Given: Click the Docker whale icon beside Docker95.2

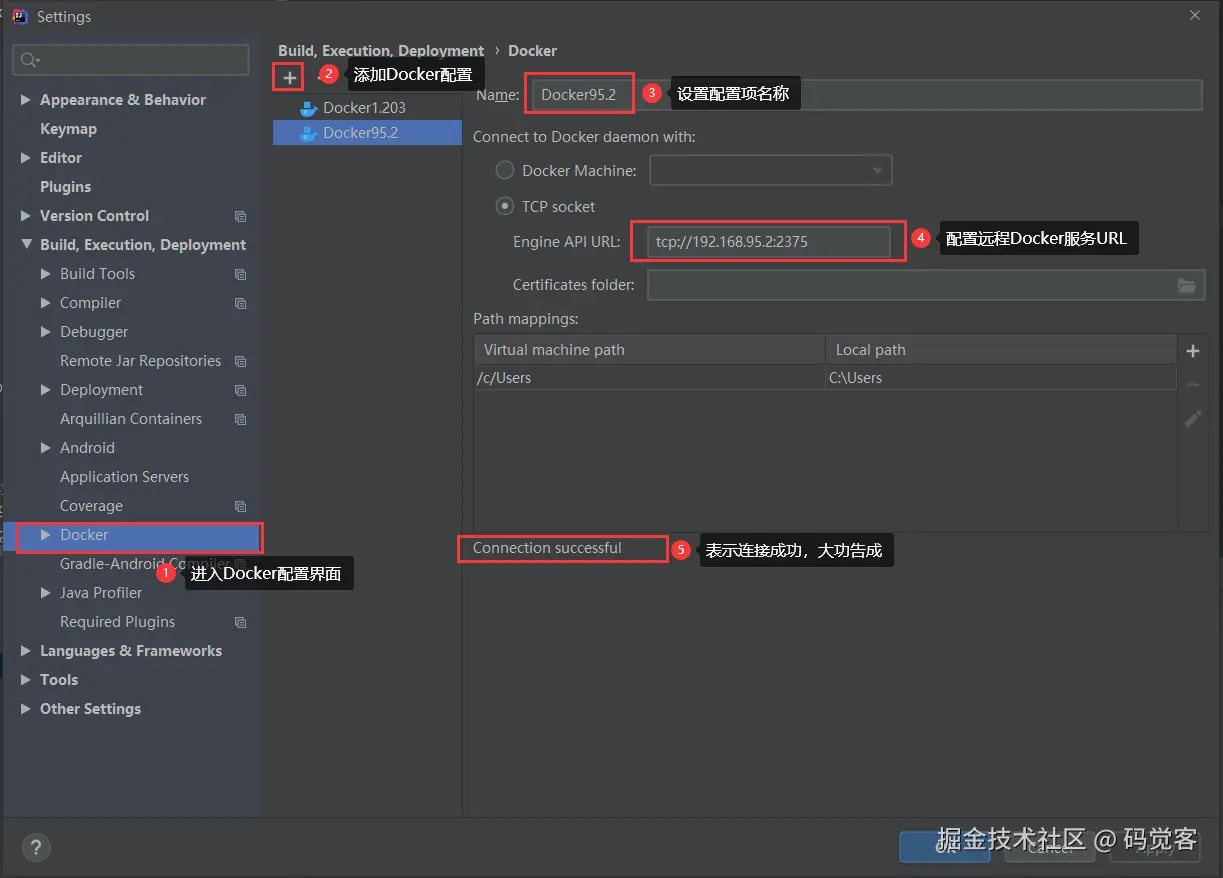Looking at the screenshot, I should click(x=309, y=133).
